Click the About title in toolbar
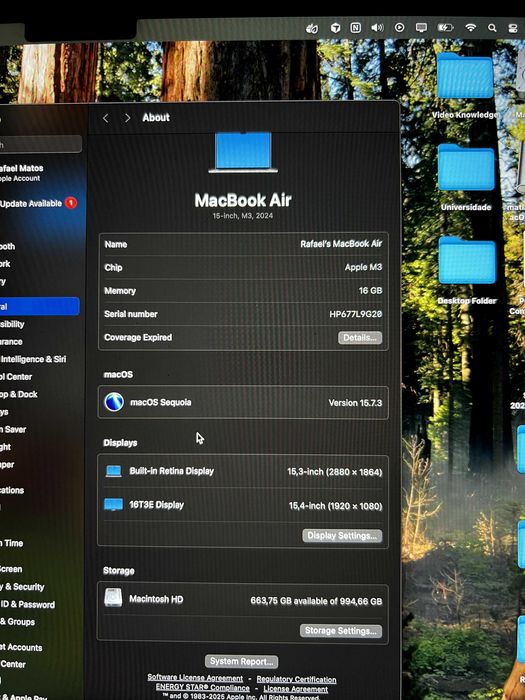 156,117
